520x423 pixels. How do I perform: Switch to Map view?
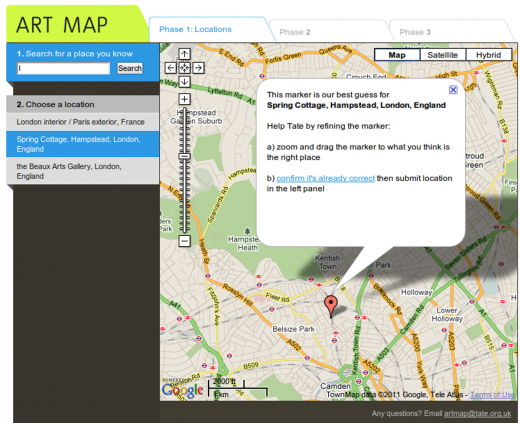397,55
